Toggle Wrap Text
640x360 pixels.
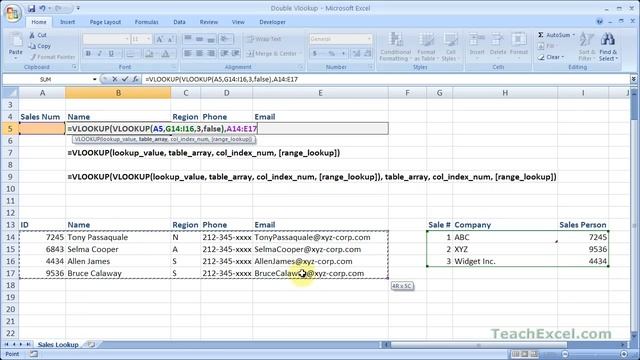(x=264, y=39)
